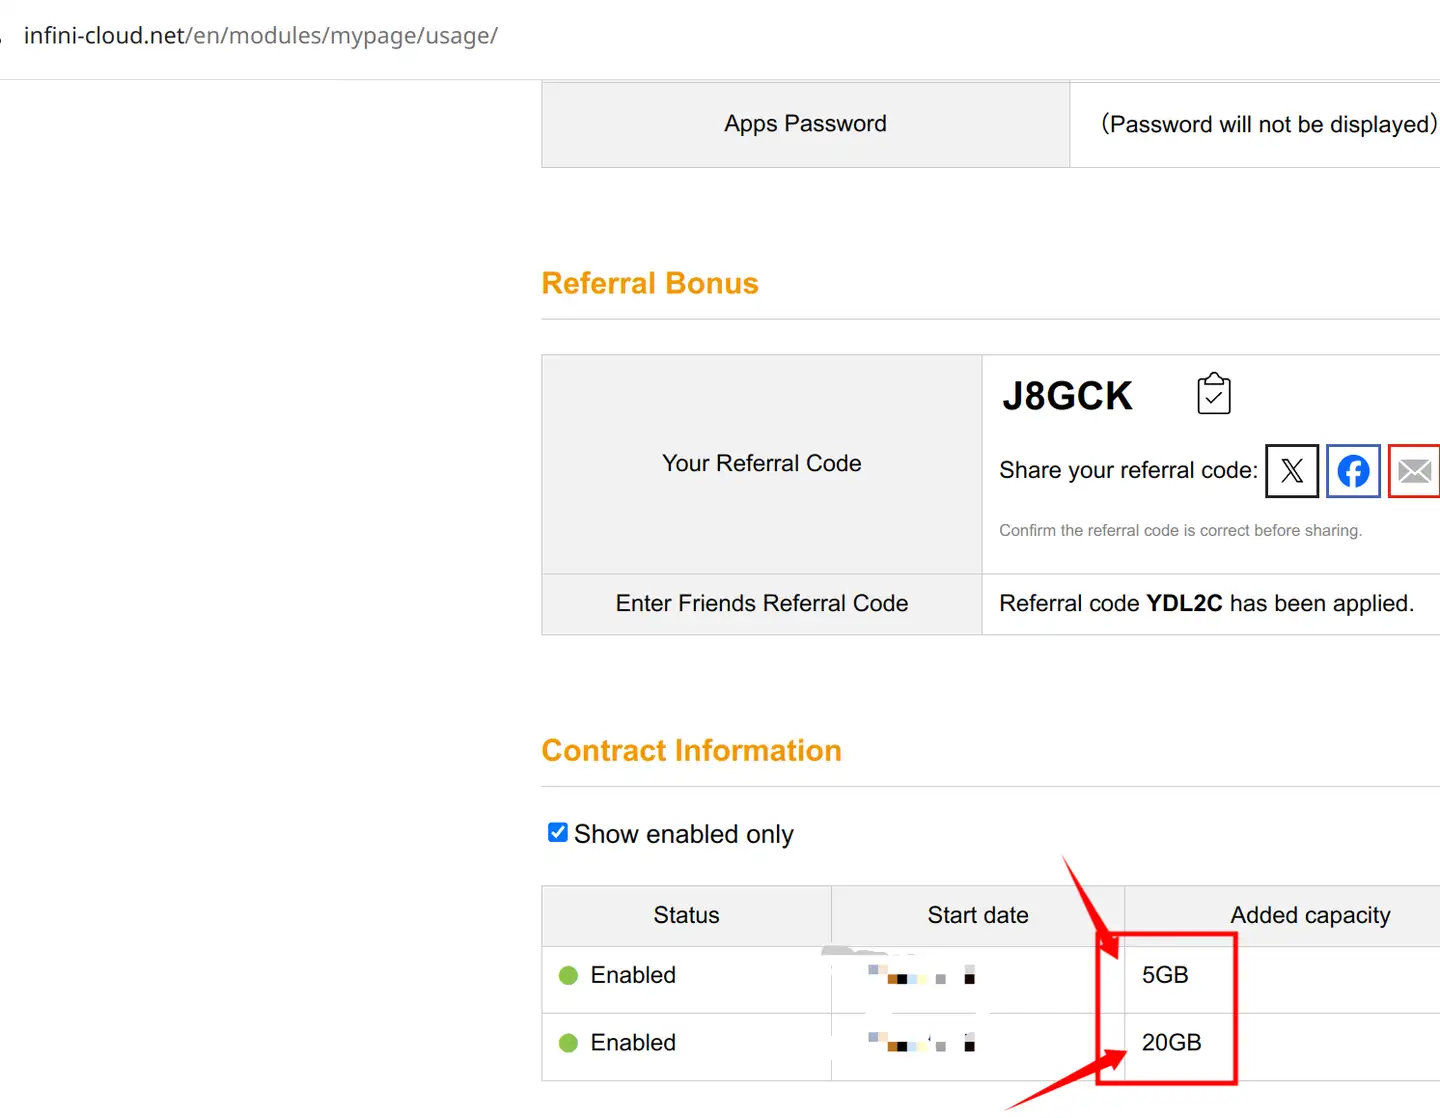Click the Added capacity column header
This screenshot has height=1118, width=1440.
pyautogui.click(x=1309, y=915)
